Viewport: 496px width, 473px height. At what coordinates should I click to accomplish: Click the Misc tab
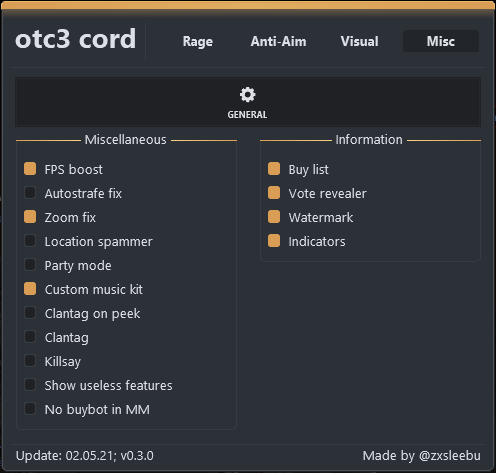tap(441, 41)
